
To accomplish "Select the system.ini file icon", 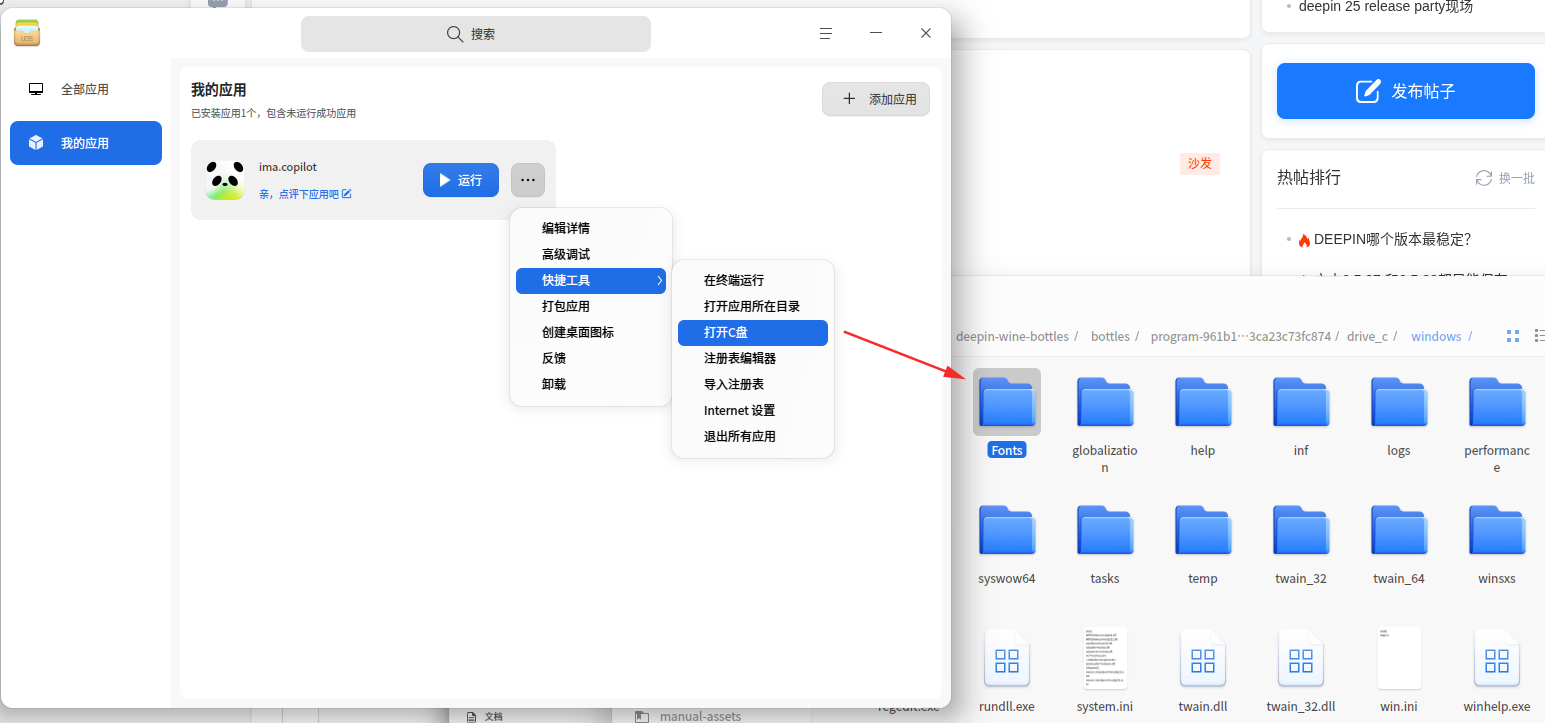I will pyautogui.click(x=1105, y=658).
